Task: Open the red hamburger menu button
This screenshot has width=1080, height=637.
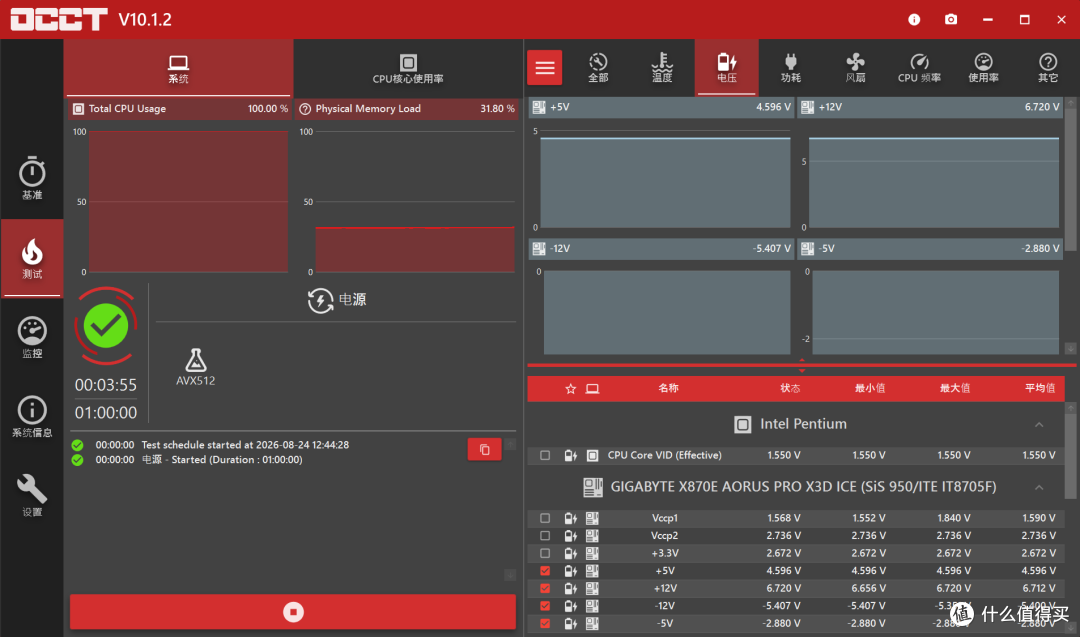Action: click(x=545, y=67)
